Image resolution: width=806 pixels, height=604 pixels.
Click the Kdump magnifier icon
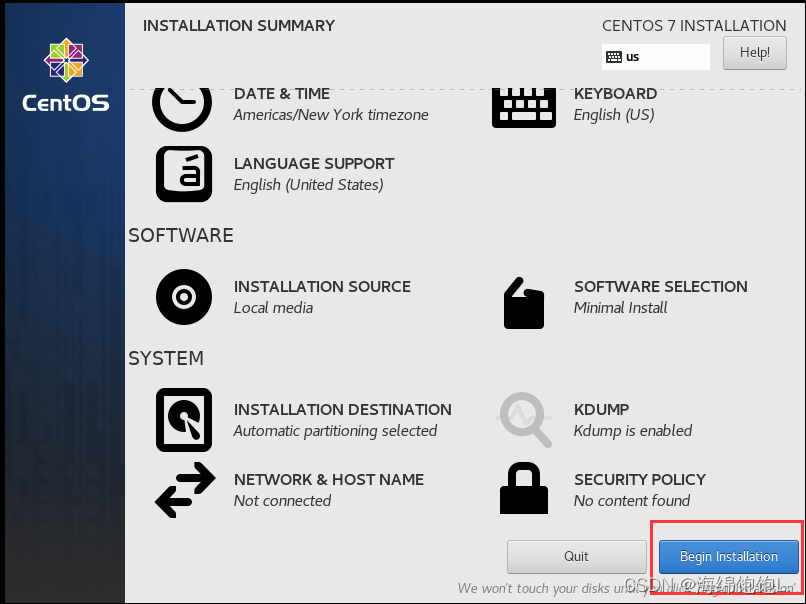(524, 419)
